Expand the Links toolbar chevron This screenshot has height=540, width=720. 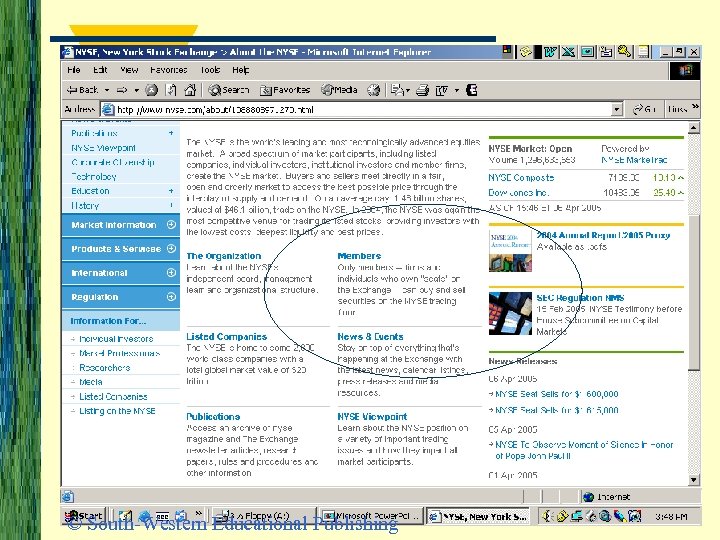695,107
